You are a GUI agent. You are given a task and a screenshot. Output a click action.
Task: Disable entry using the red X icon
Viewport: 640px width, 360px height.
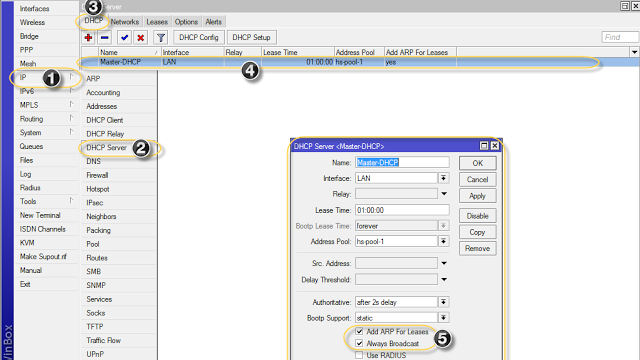pyautogui.click(x=140, y=38)
